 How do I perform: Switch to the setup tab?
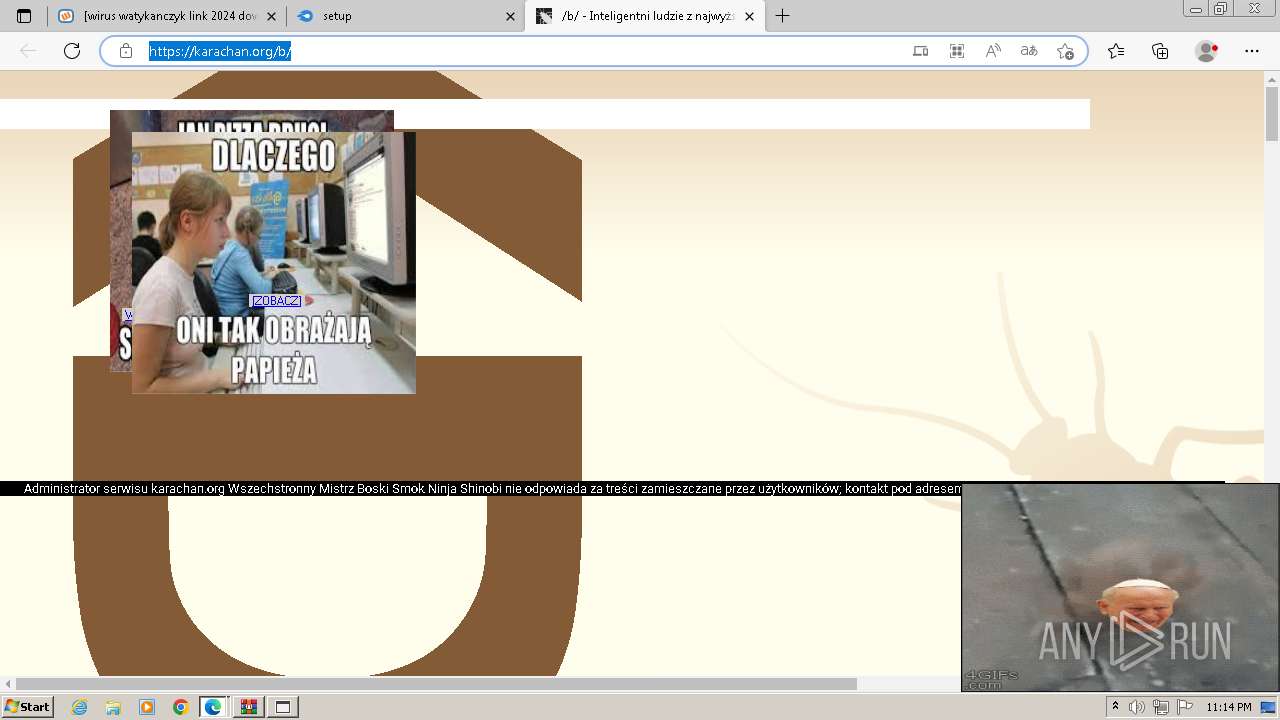pos(407,16)
